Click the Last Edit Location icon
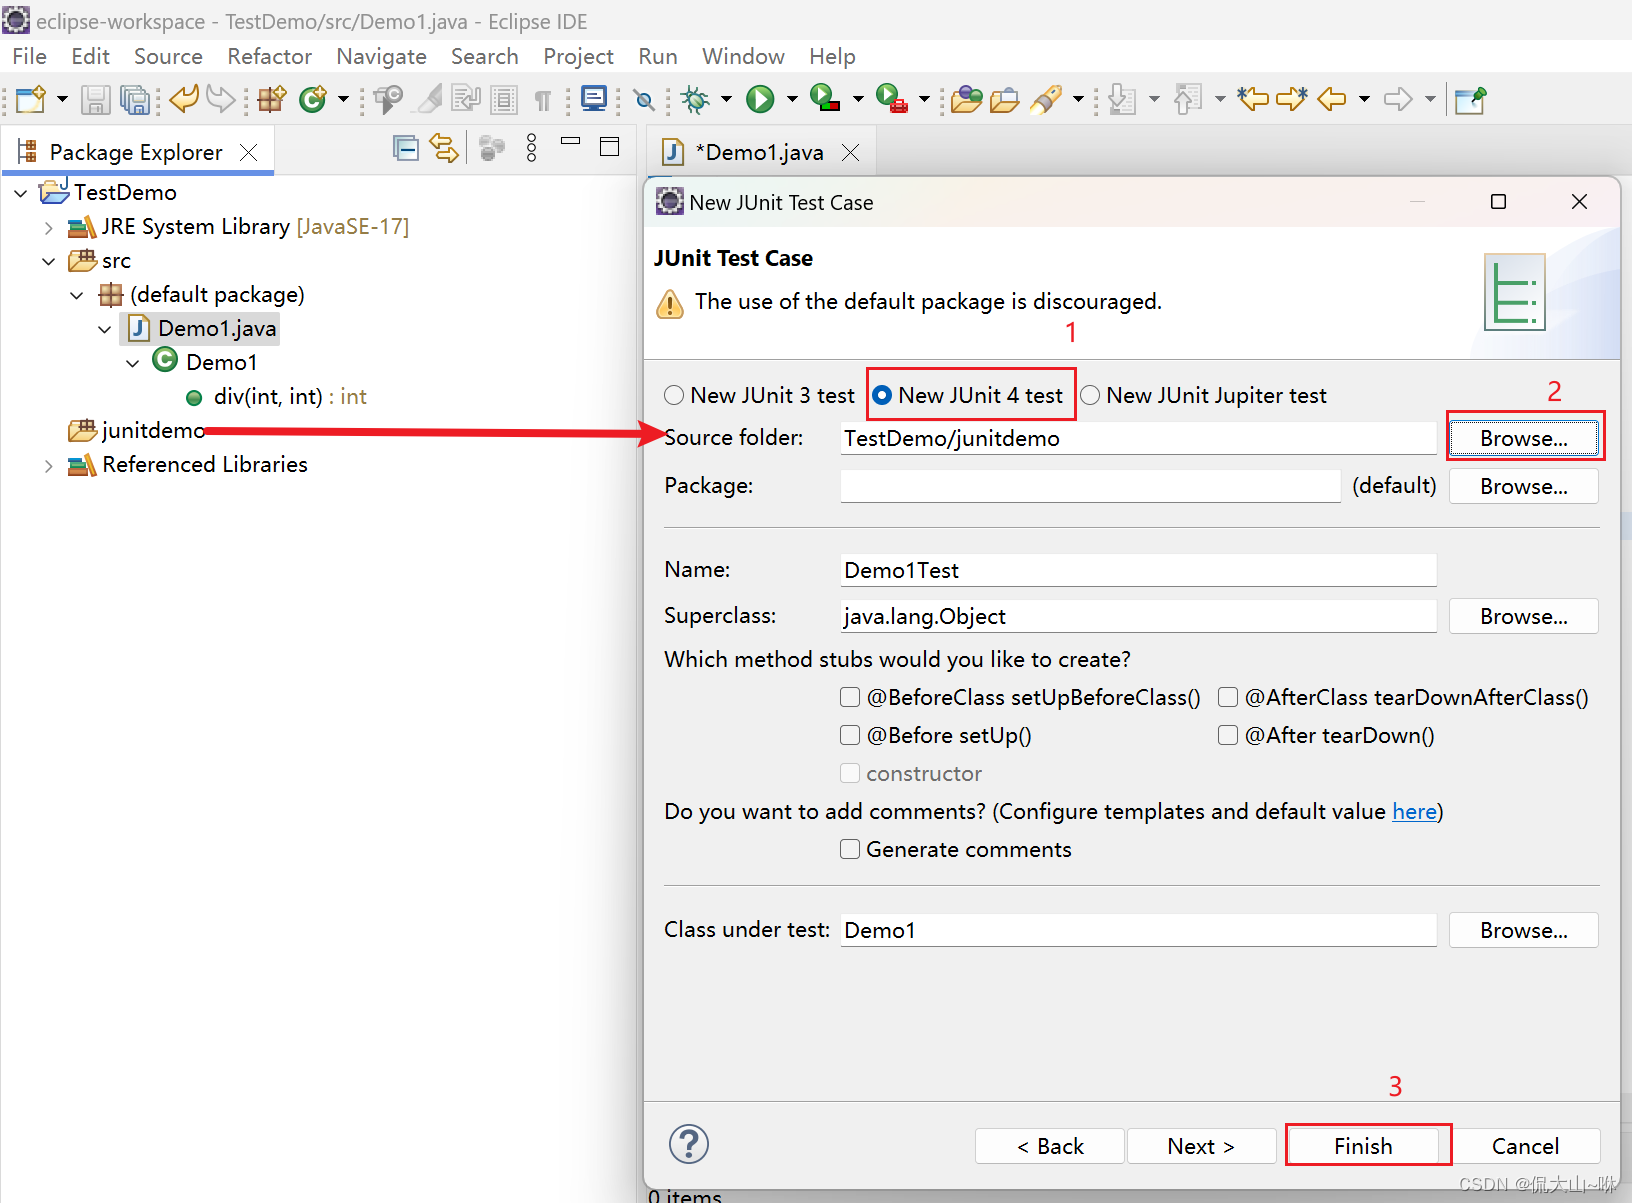Viewport: 1632px width, 1203px height. (1253, 98)
